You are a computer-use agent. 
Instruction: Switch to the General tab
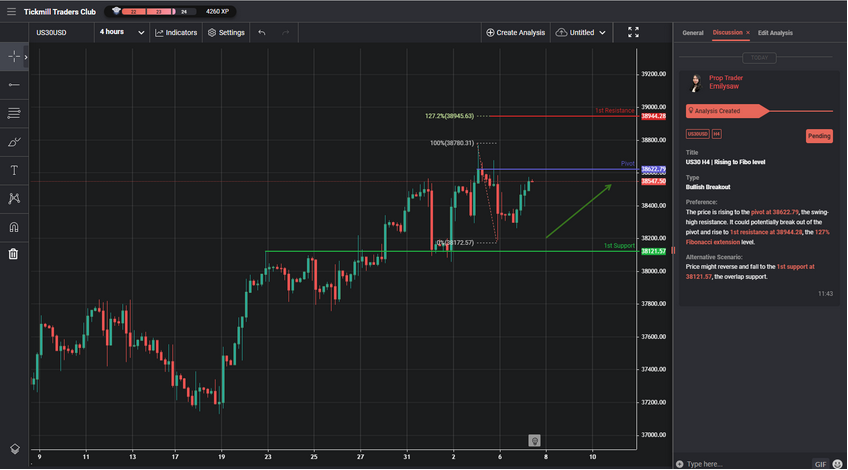(x=692, y=33)
